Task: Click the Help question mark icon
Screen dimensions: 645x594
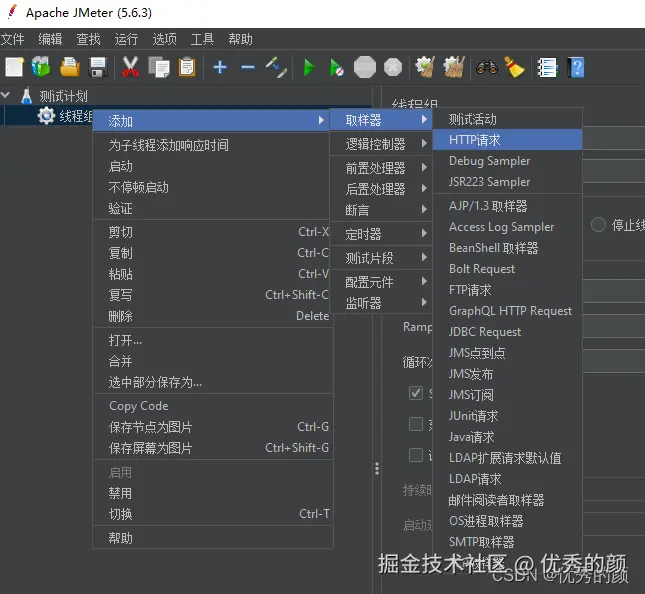Action: (x=576, y=67)
